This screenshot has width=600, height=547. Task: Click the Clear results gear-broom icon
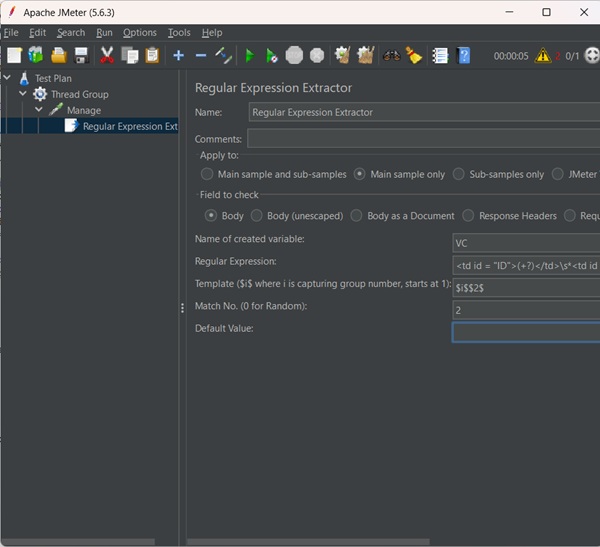point(342,56)
